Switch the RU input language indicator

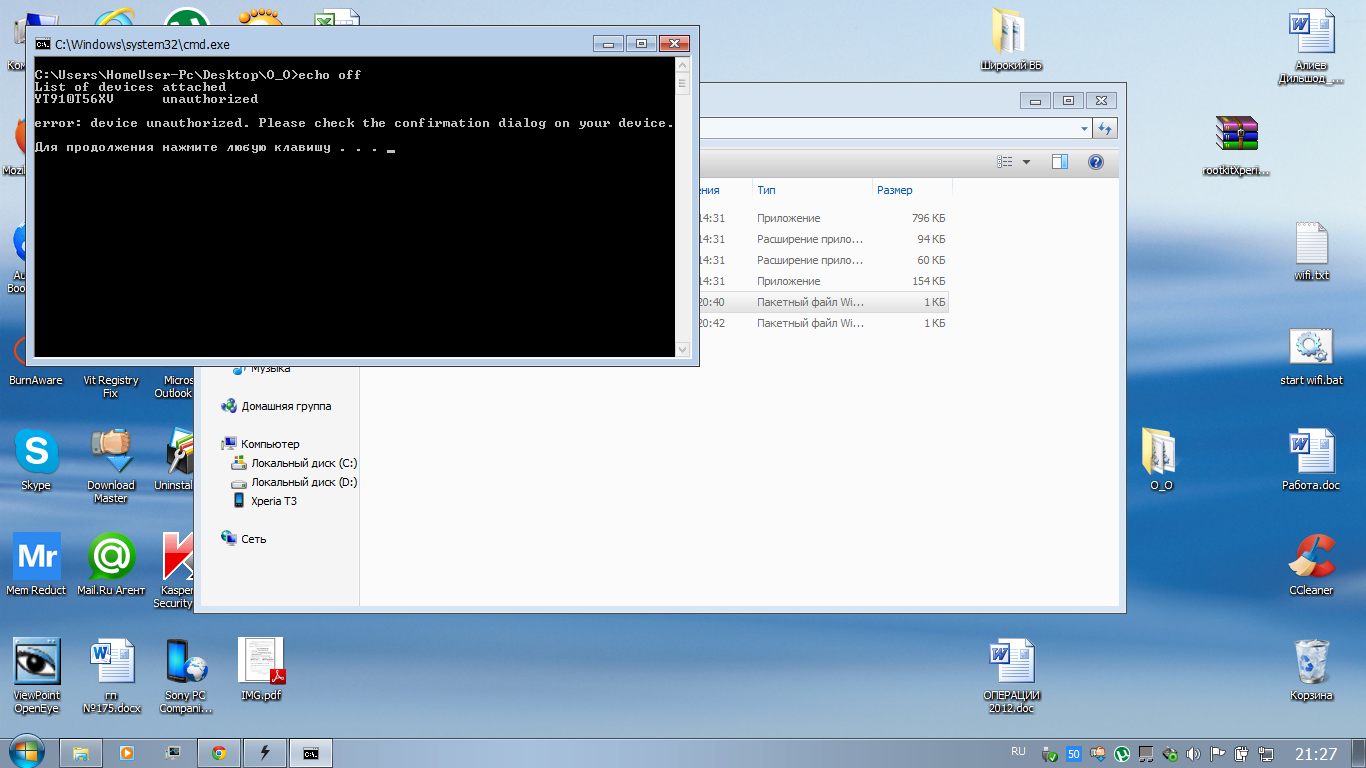[1018, 752]
